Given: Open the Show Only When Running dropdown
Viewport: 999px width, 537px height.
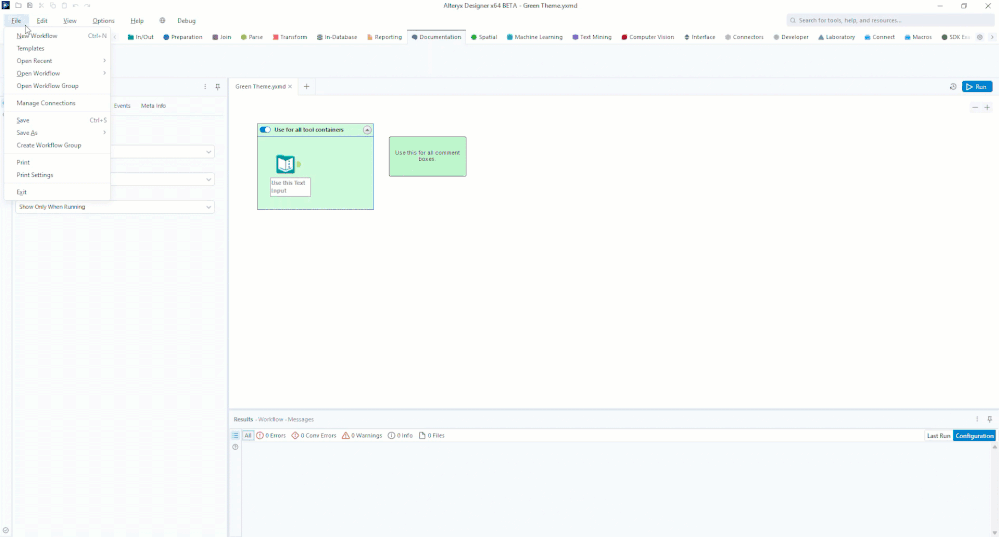Looking at the screenshot, I should coord(115,207).
